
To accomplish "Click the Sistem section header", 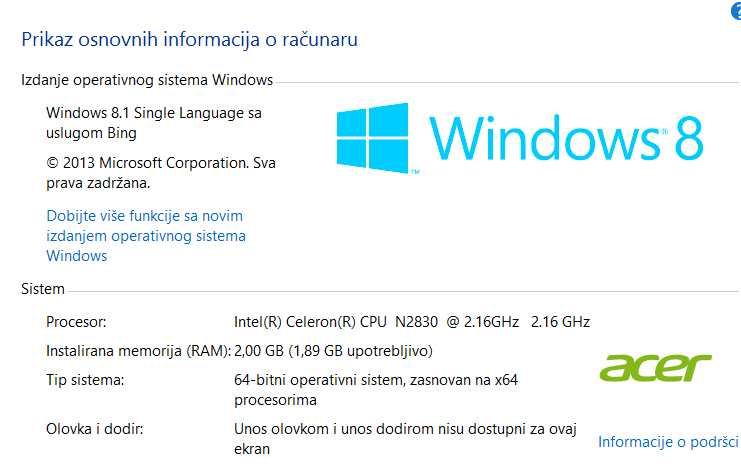I will point(43,289).
